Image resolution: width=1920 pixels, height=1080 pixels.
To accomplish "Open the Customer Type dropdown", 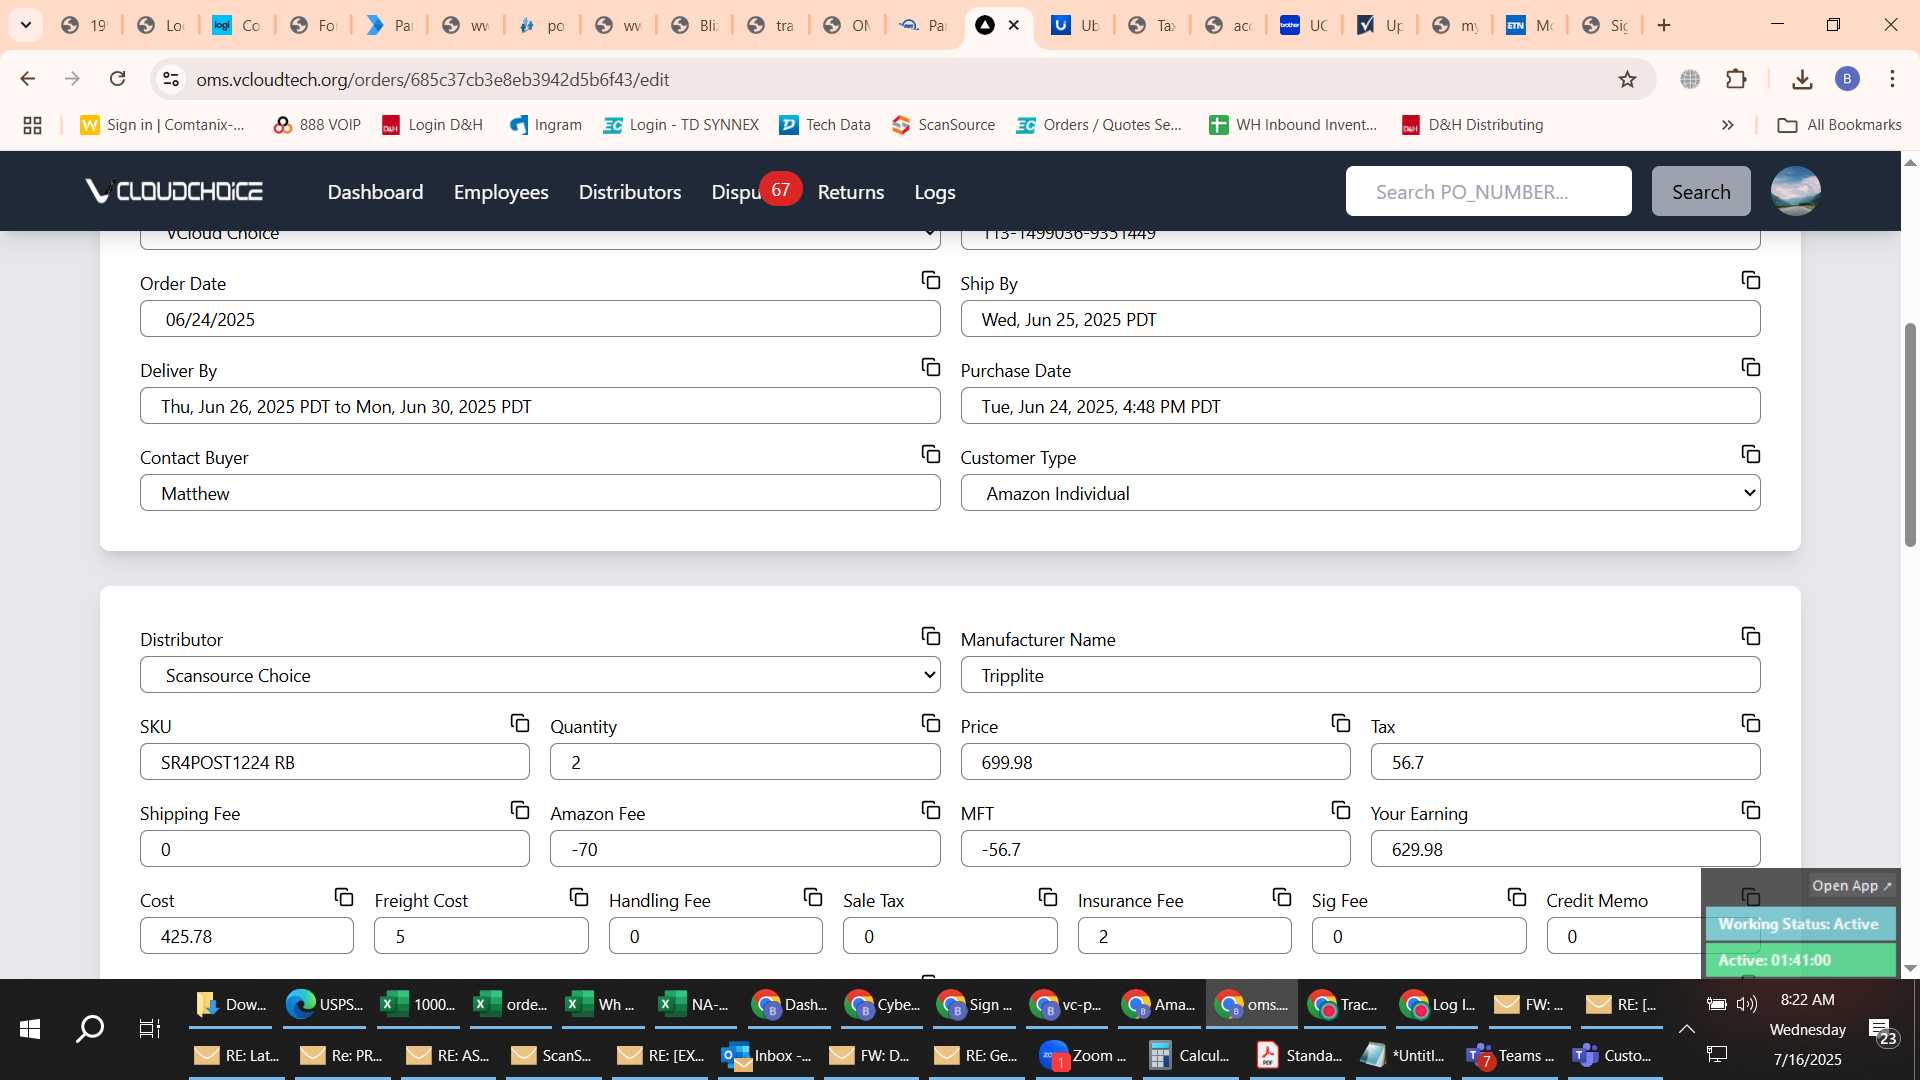I will click(x=1360, y=493).
